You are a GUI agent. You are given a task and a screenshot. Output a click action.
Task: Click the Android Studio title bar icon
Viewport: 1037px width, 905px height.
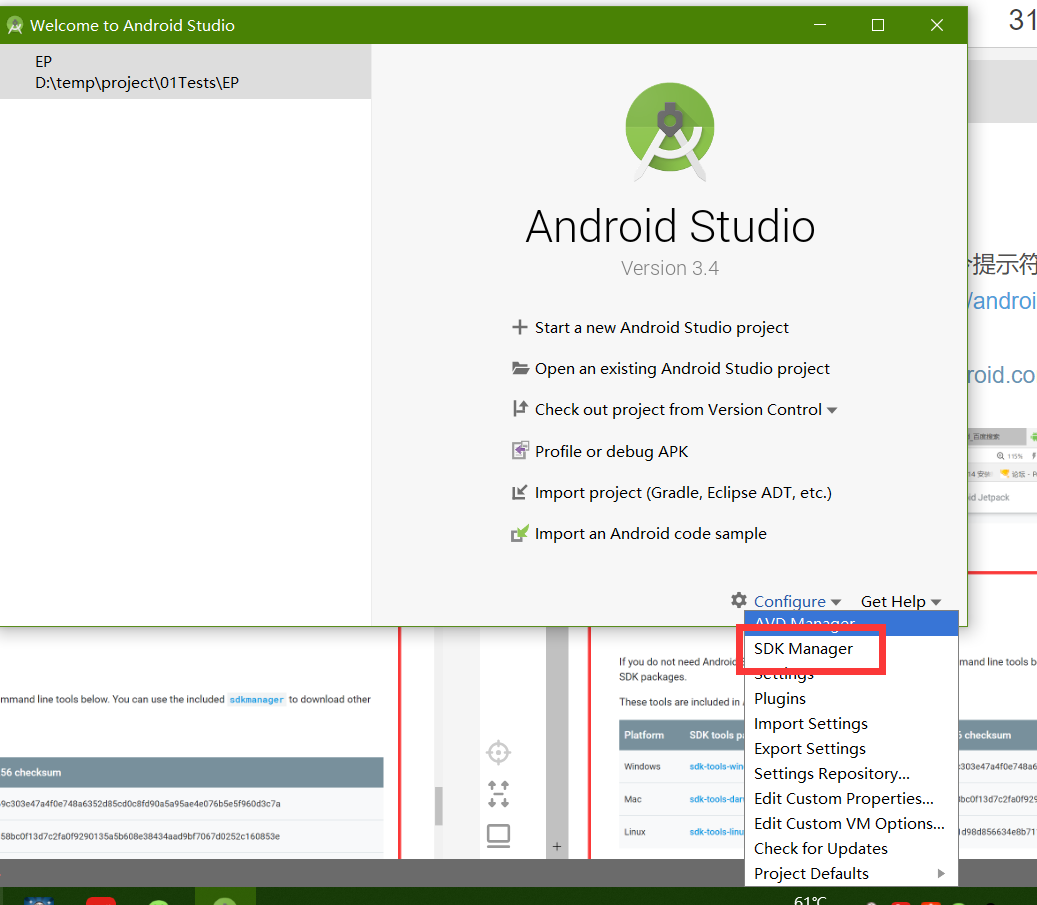15,25
